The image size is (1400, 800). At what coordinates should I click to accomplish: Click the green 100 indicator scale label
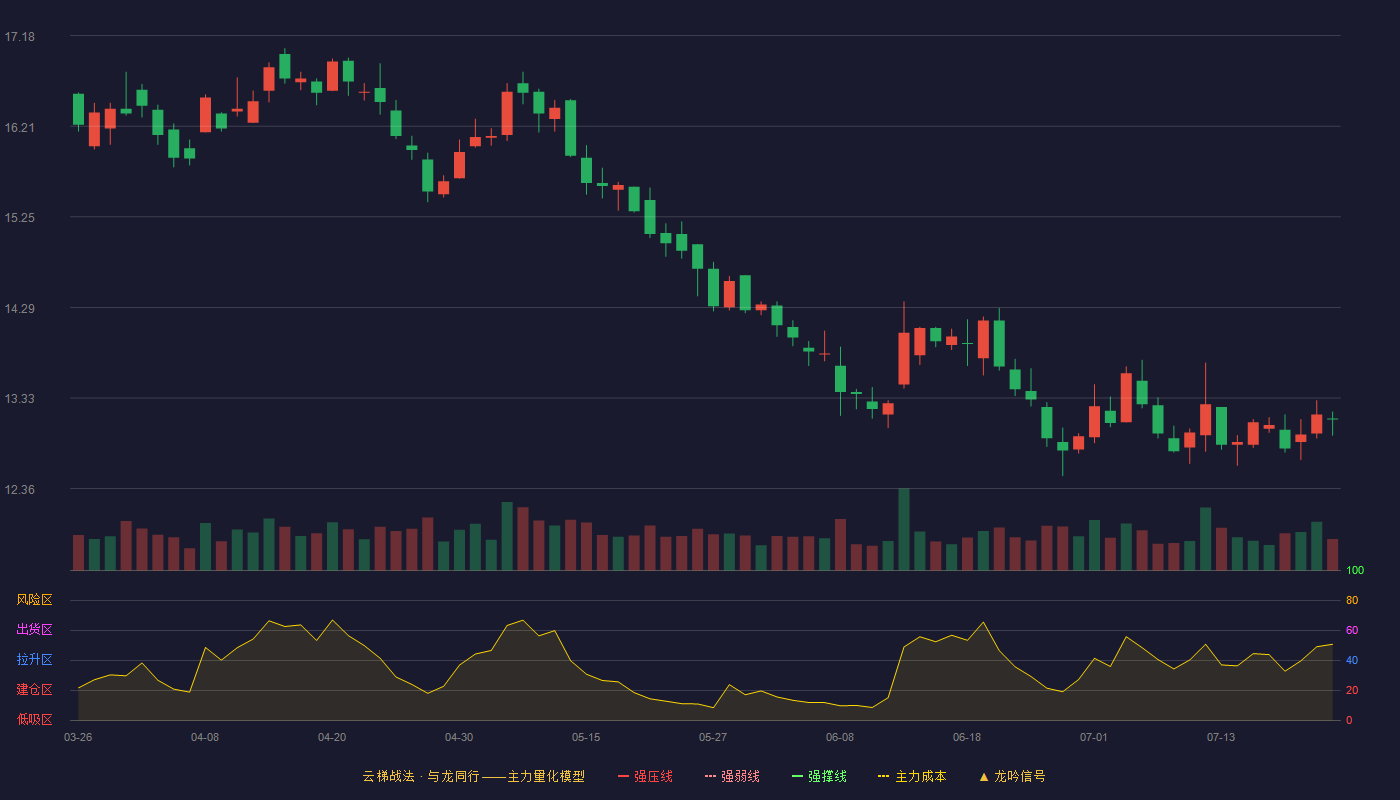(x=1355, y=571)
